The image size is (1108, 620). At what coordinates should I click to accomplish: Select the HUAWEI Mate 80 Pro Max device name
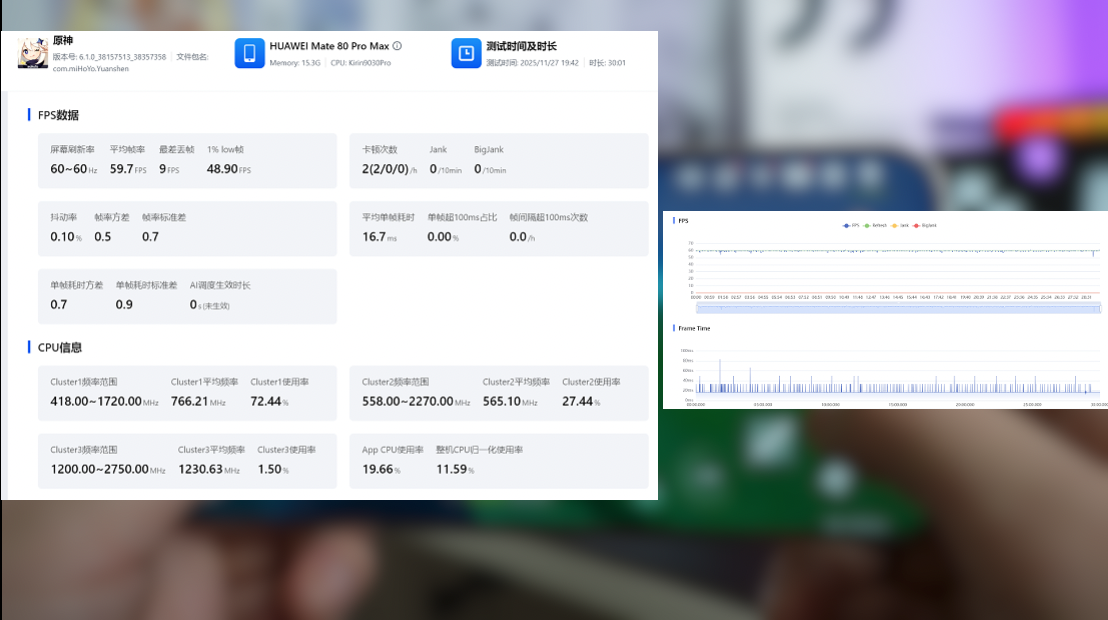point(329,46)
